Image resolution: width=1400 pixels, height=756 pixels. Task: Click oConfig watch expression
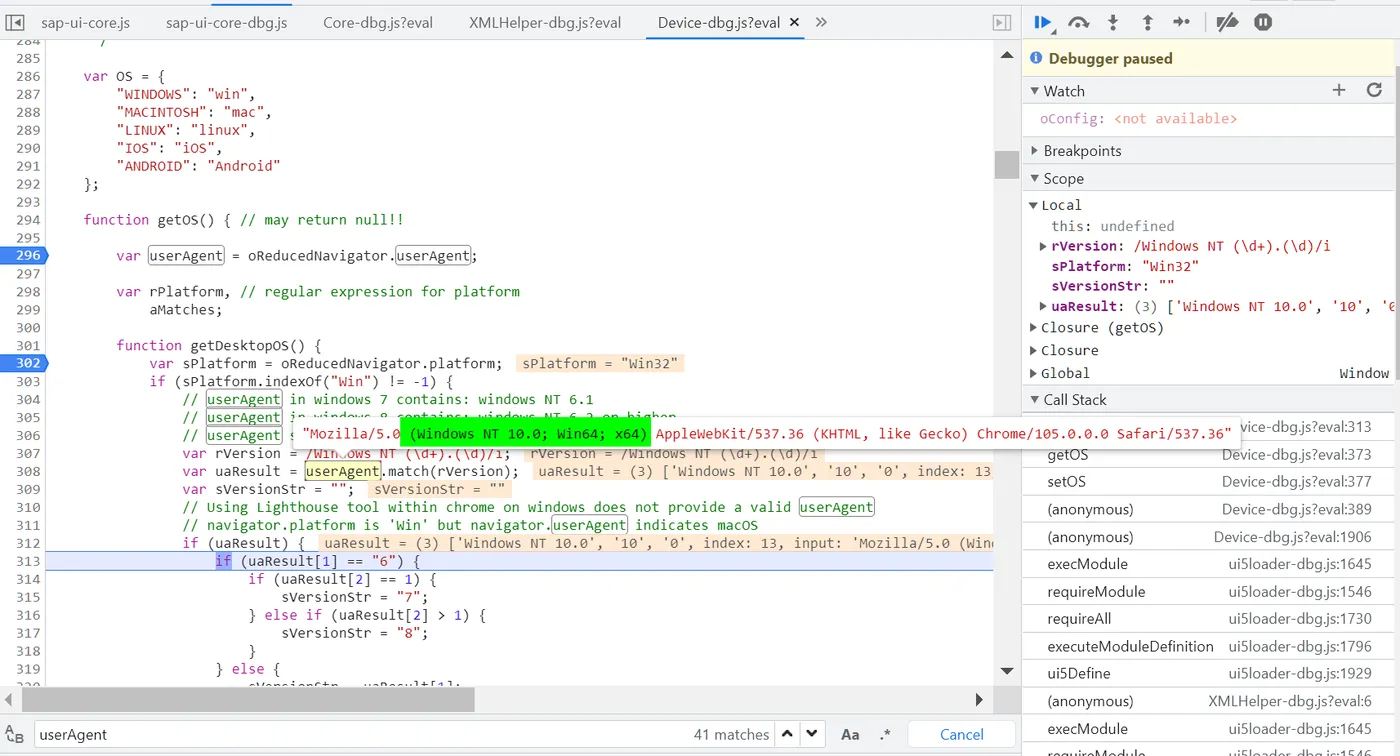click(1138, 119)
